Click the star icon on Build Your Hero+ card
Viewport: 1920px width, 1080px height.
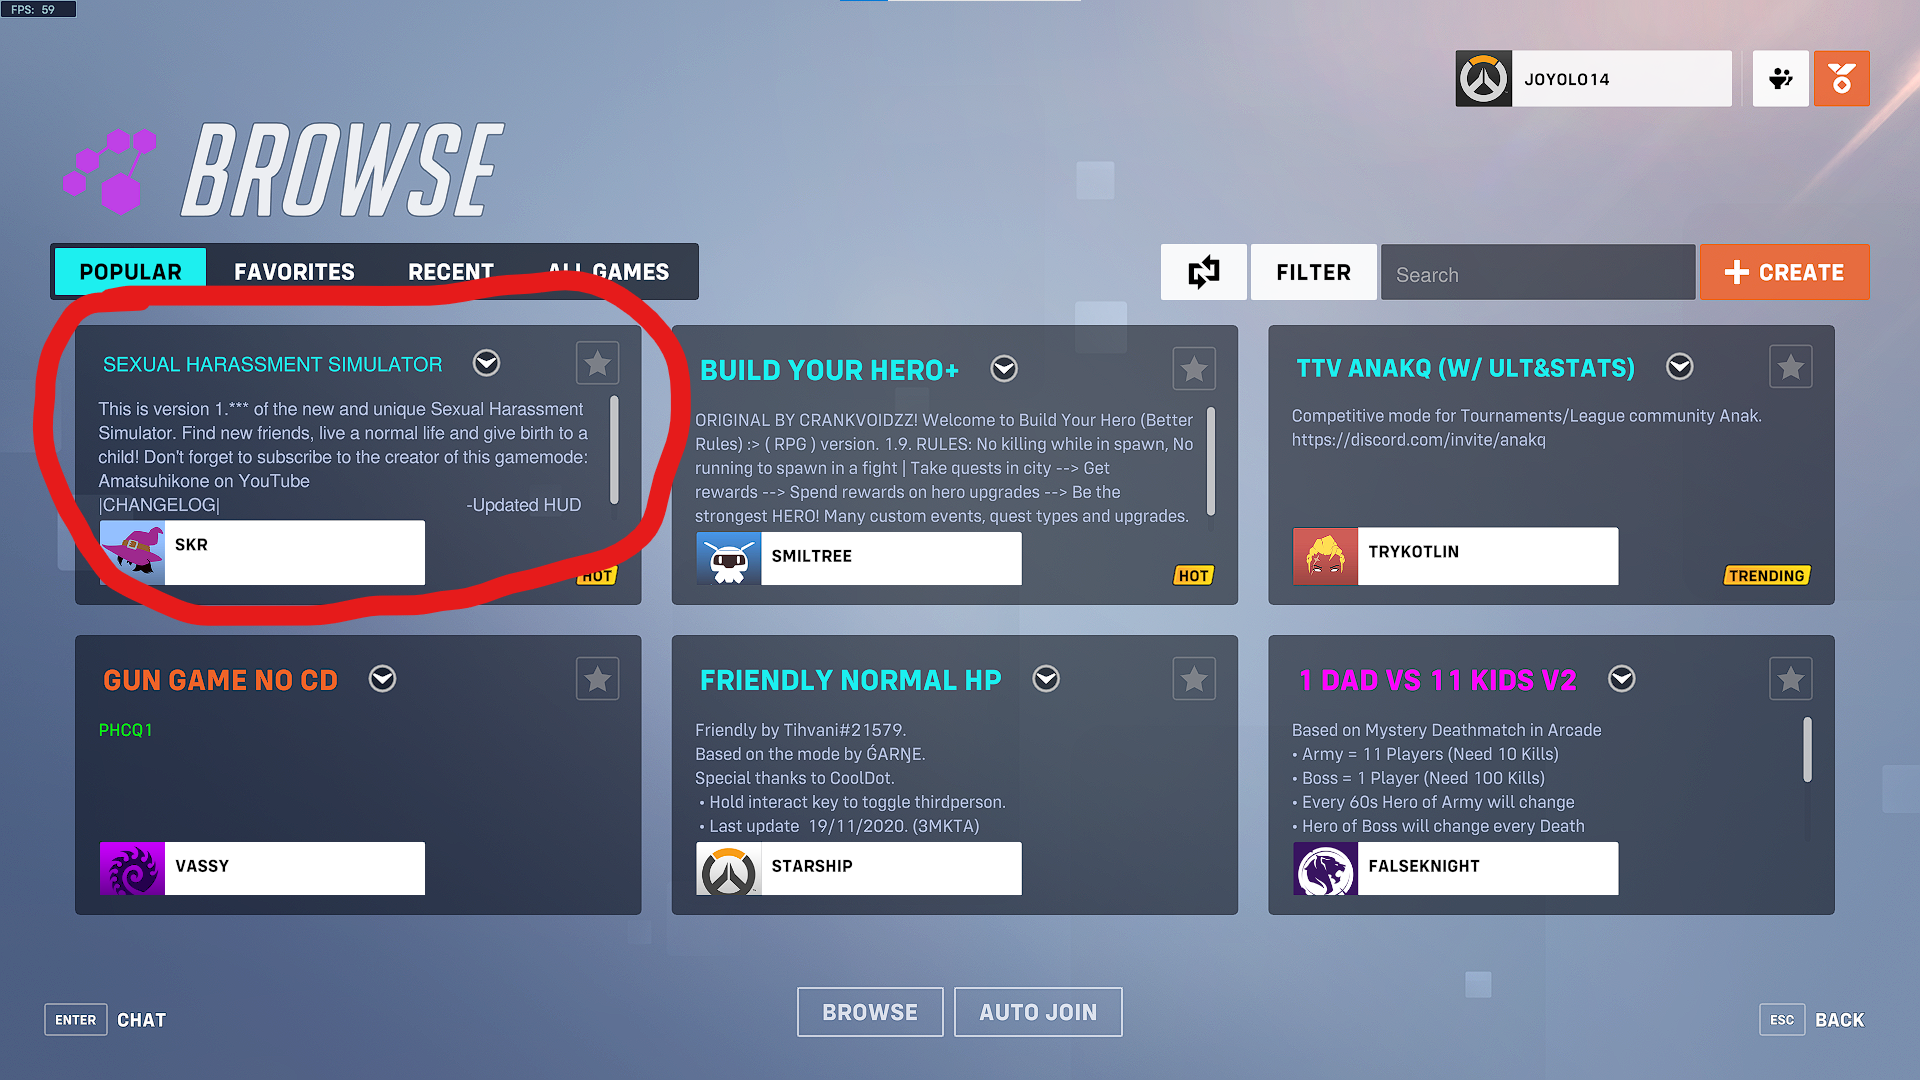click(x=1195, y=368)
